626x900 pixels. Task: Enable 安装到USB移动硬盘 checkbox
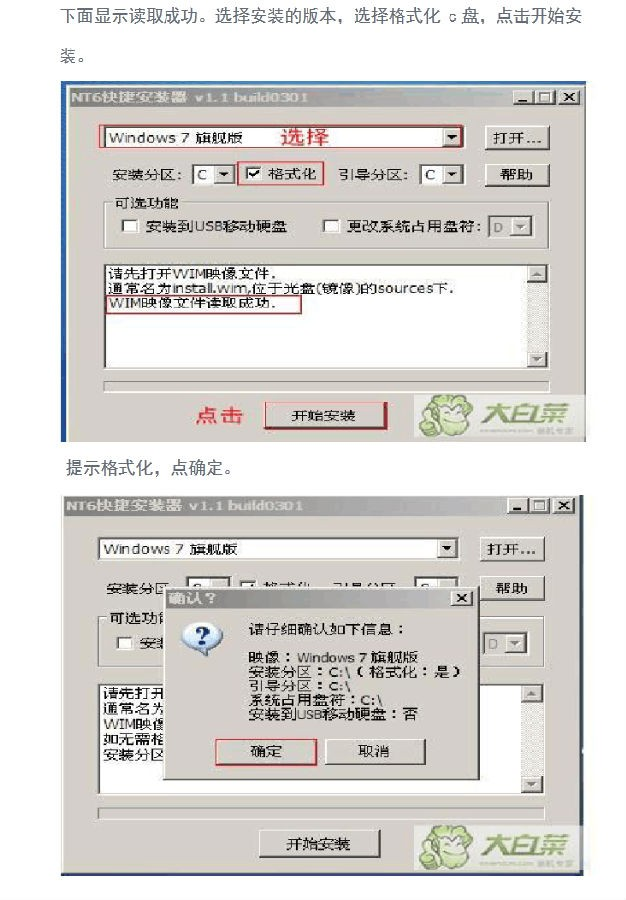coord(130,226)
